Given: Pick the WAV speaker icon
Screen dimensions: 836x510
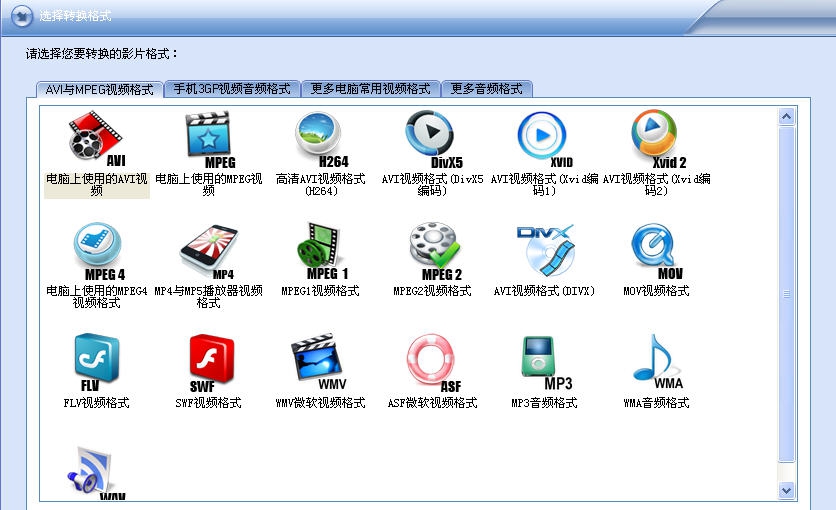Looking at the screenshot, I should [95, 473].
